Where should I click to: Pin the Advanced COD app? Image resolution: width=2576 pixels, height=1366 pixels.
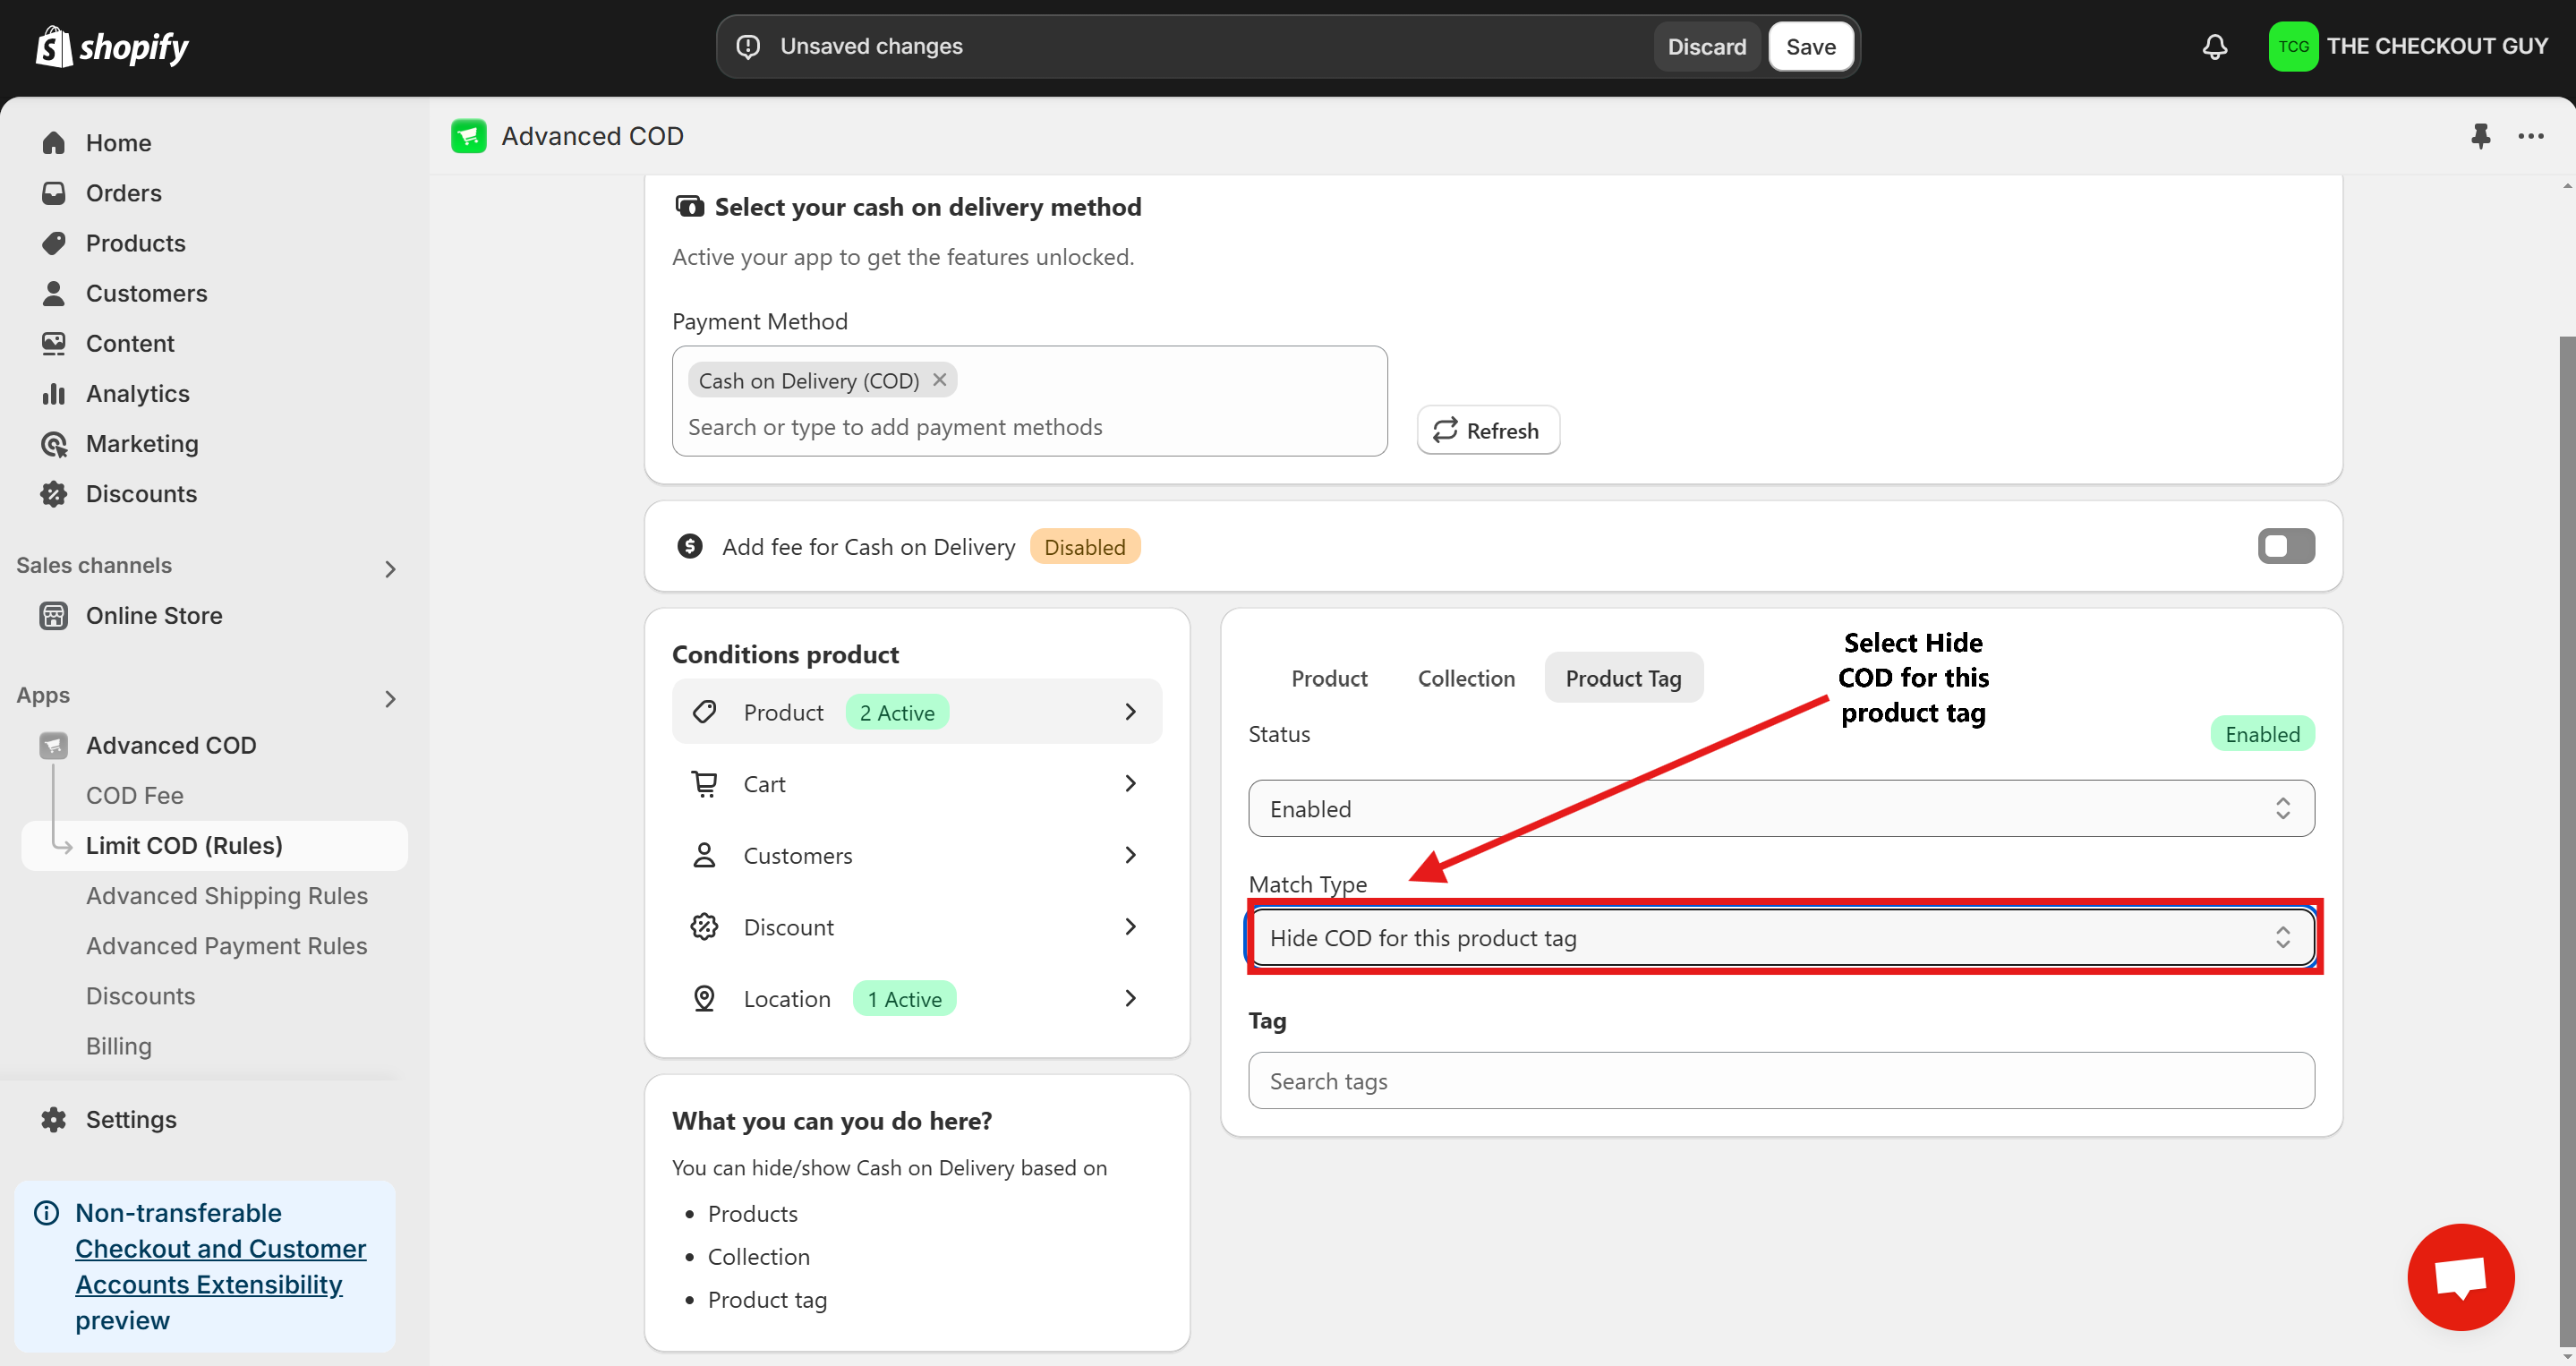pos(2480,136)
